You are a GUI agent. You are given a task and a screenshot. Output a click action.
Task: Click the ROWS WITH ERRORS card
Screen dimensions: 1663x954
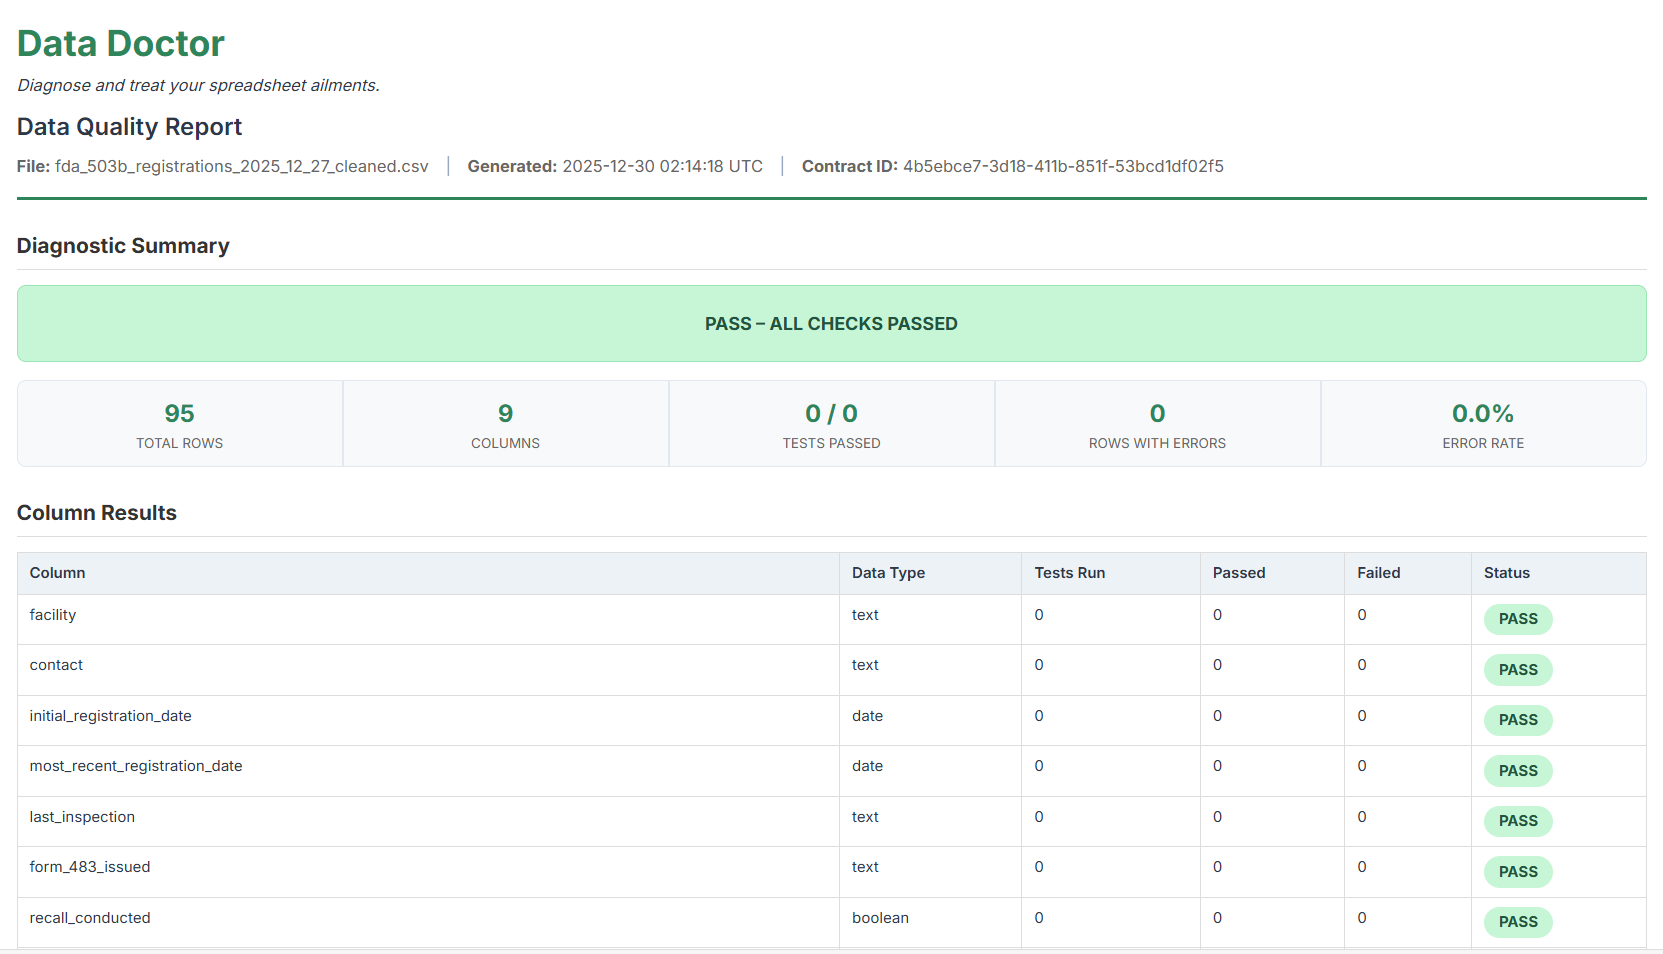tap(1157, 423)
